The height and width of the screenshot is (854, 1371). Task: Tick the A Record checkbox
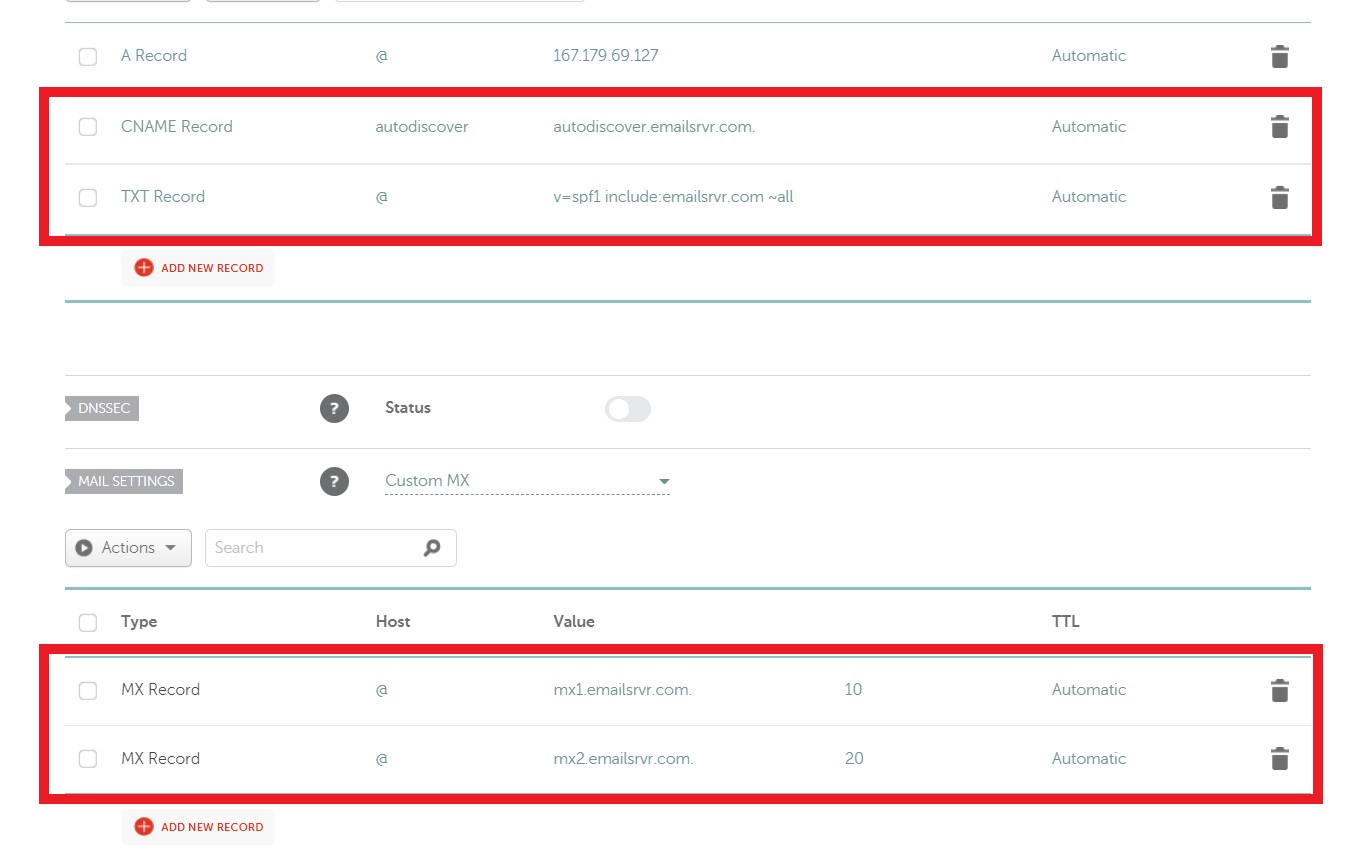pyautogui.click(x=88, y=56)
